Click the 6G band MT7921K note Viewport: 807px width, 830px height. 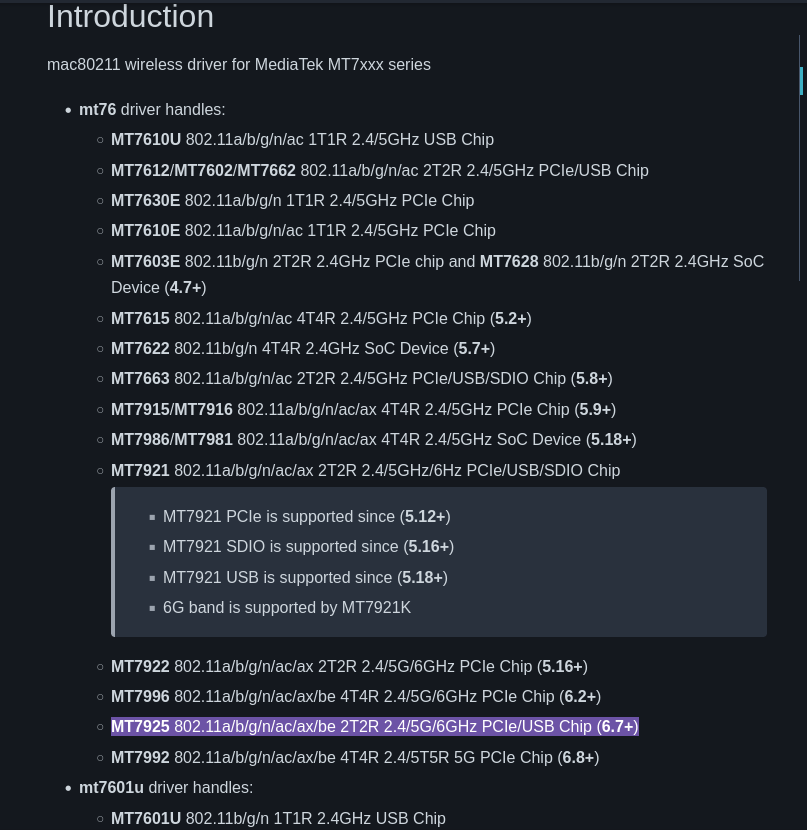pyautogui.click(x=286, y=608)
